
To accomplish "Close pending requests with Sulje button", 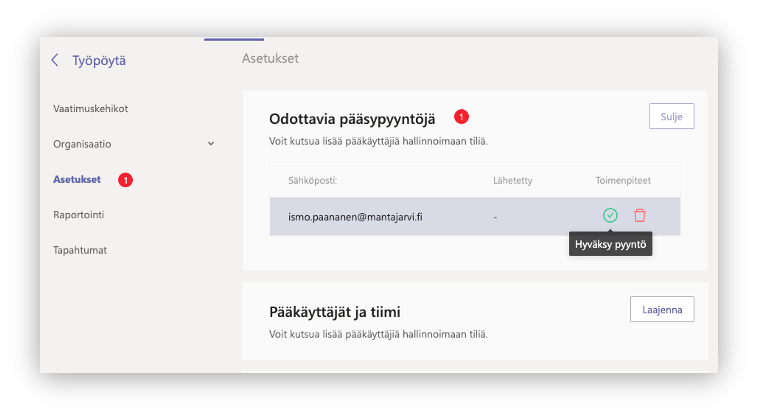I will 671,116.
